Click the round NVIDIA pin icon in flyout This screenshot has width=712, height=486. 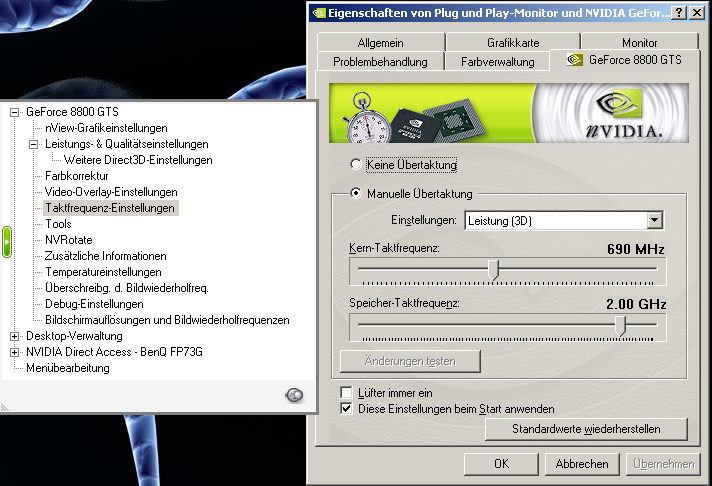[294, 395]
